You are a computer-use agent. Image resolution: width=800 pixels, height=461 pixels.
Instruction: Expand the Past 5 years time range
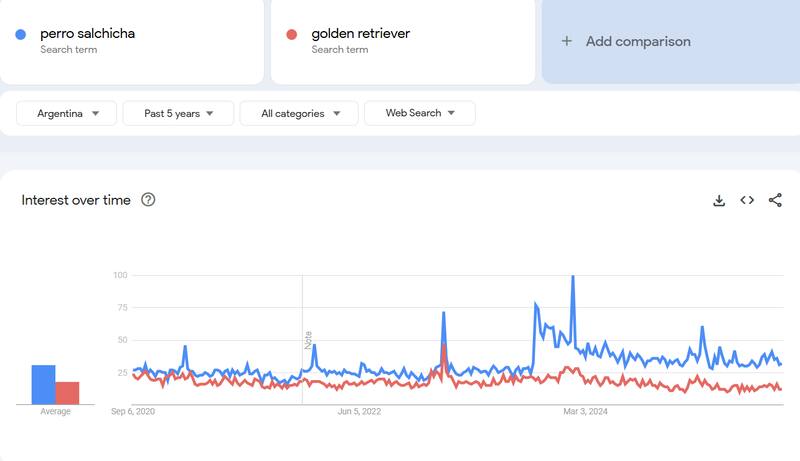point(178,113)
